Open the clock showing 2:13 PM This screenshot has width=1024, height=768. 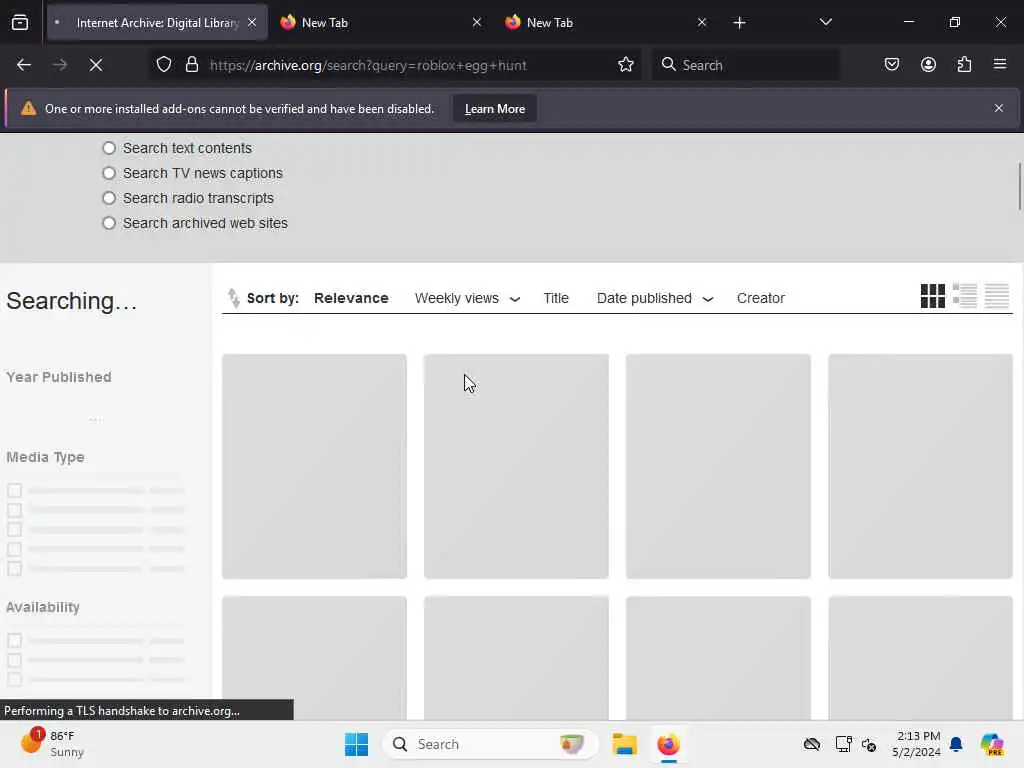(918, 744)
